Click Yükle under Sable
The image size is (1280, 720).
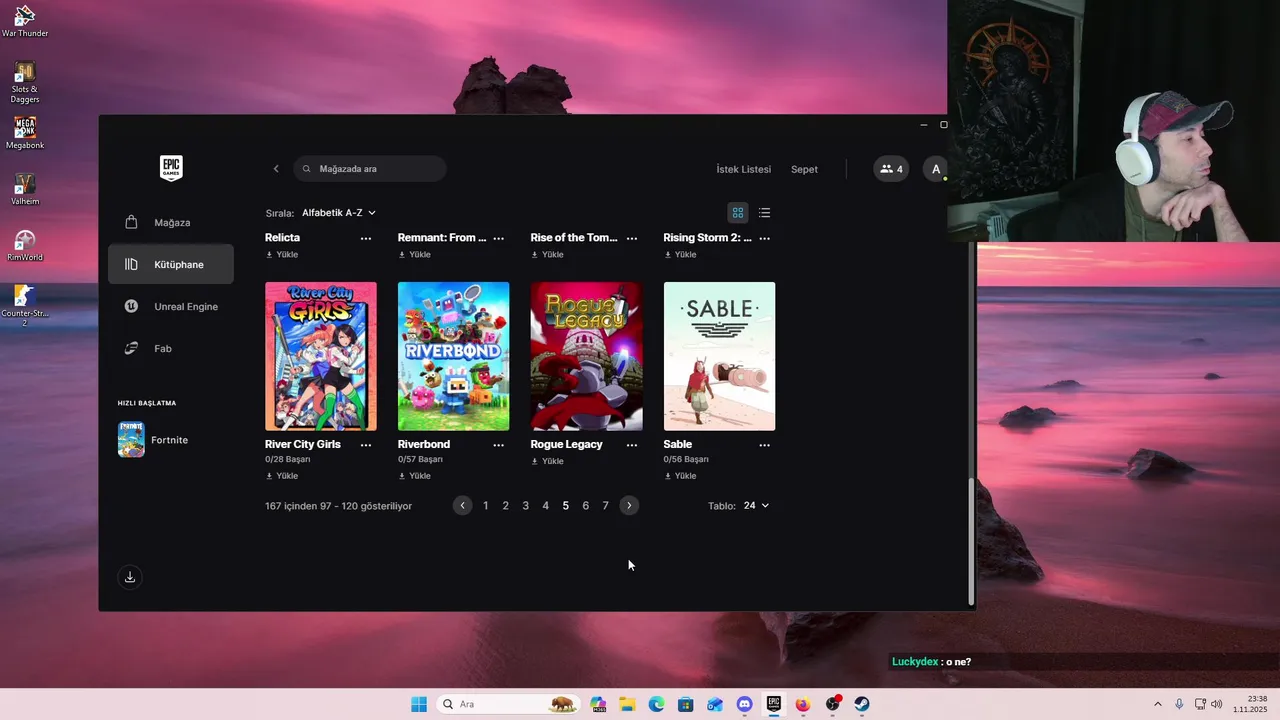[681, 476]
